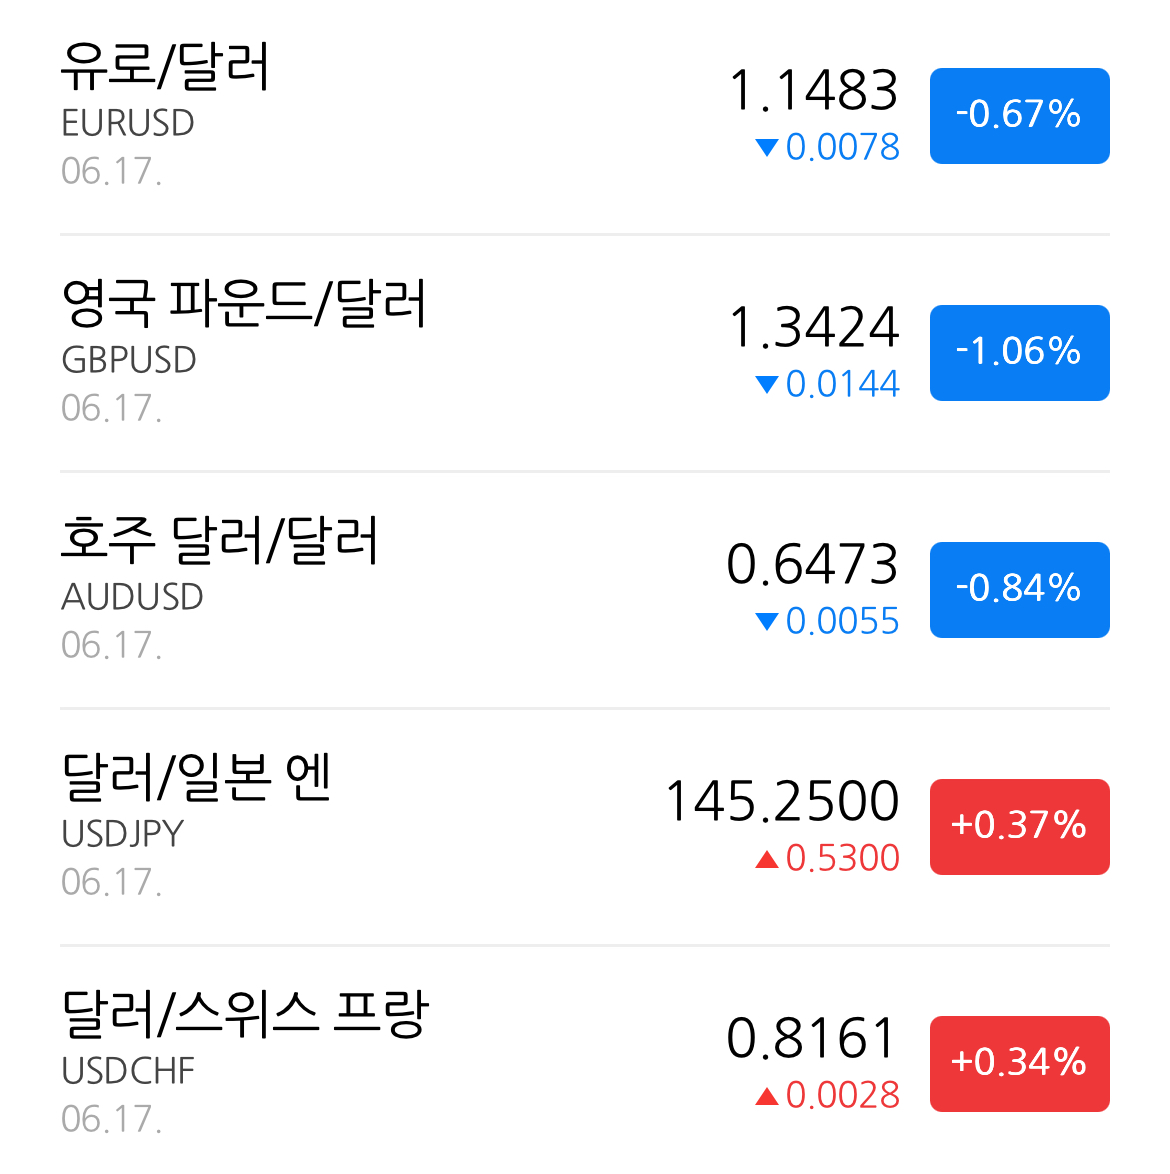Tap the -1.06% blue badge
The height and width of the screenshot is (1174, 1170).
point(1020,353)
